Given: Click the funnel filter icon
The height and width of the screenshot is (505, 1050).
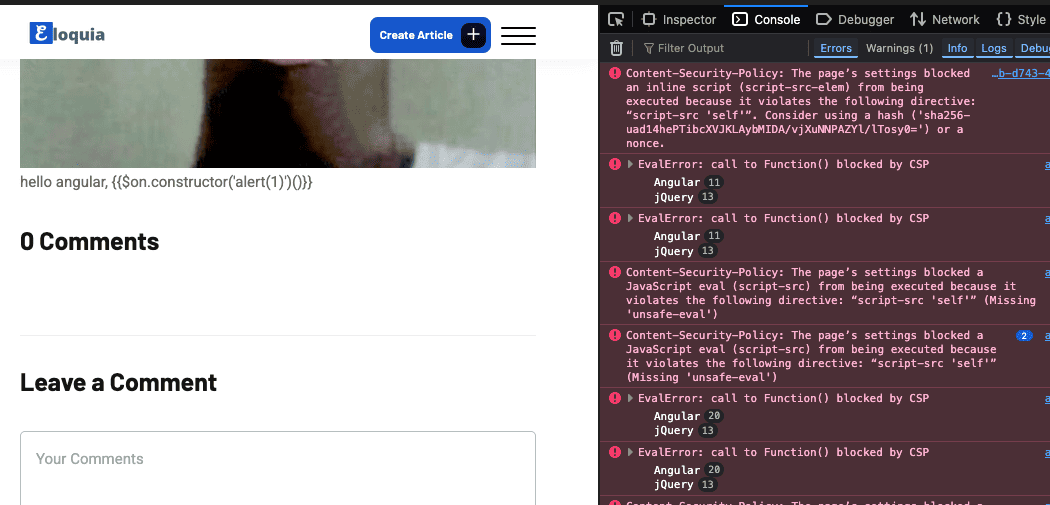Looking at the screenshot, I should point(648,48).
